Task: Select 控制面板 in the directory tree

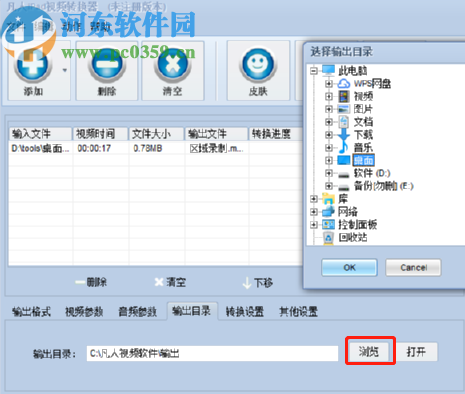Action: [357, 225]
